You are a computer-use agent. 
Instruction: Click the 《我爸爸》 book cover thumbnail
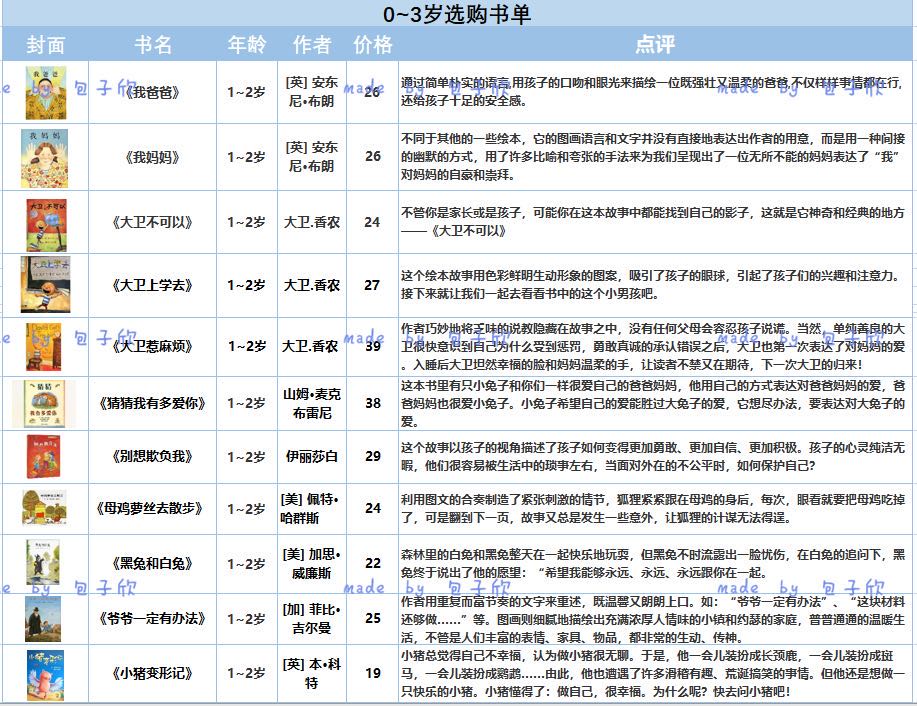coord(46,92)
